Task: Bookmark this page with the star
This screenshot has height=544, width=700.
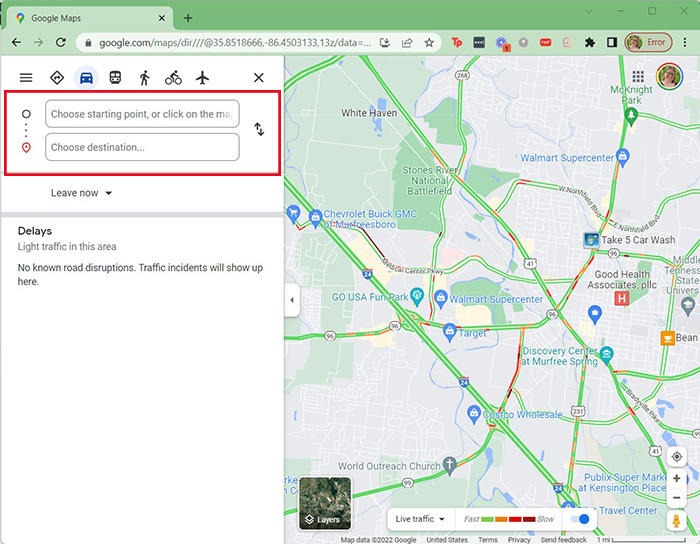Action: pos(429,42)
